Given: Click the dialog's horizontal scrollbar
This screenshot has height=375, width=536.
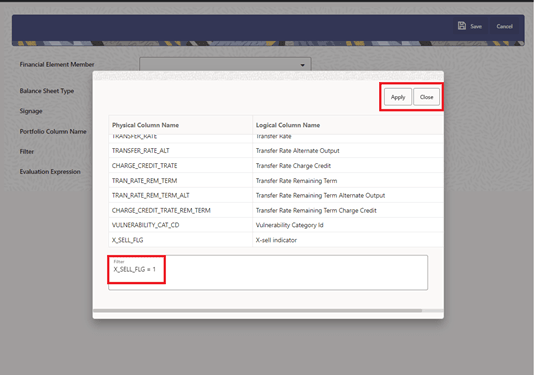Looking at the screenshot, I should click(x=257, y=310).
